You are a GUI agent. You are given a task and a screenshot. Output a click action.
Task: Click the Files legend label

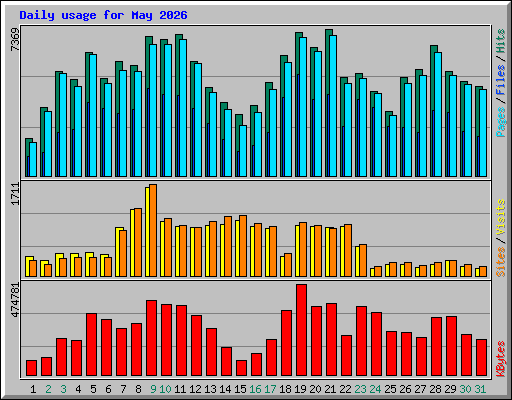click(501, 80)
